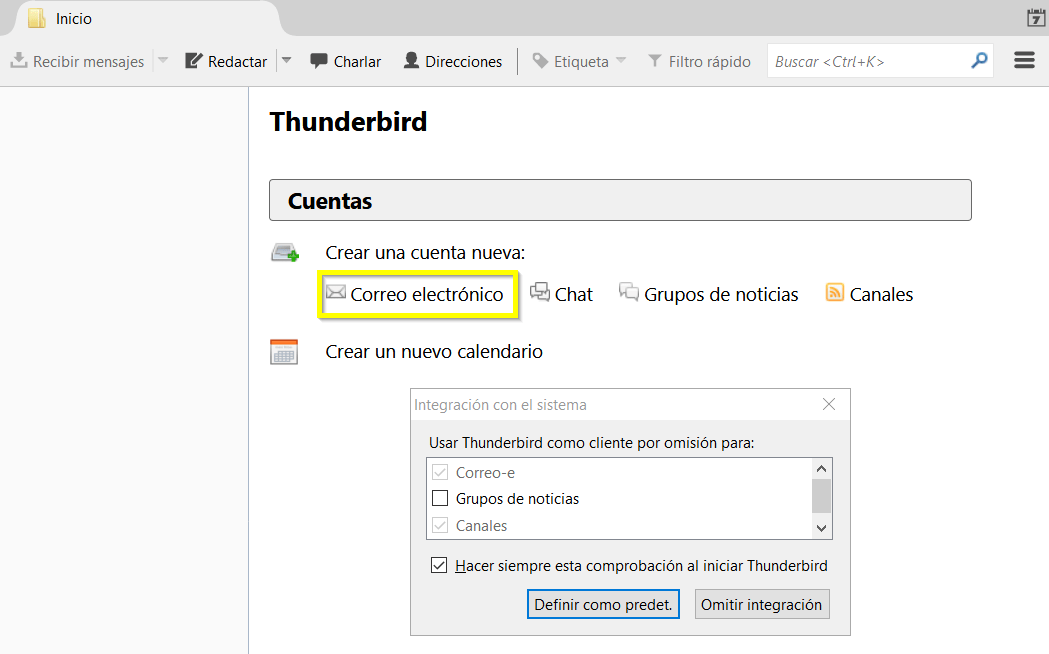Click the Cuentas section header

(620, 200)
